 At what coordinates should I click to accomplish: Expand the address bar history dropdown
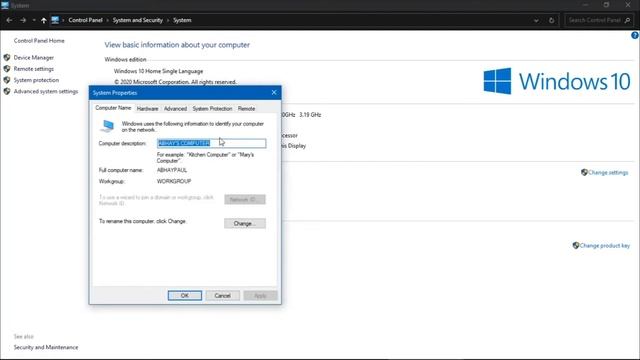point(536,20)
